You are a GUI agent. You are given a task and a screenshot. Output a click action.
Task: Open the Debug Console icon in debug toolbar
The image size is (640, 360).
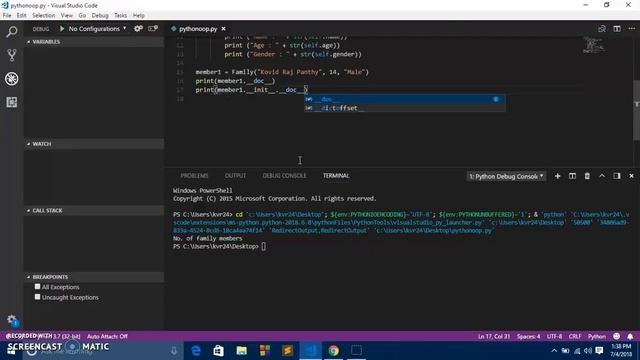click(153, 29)
